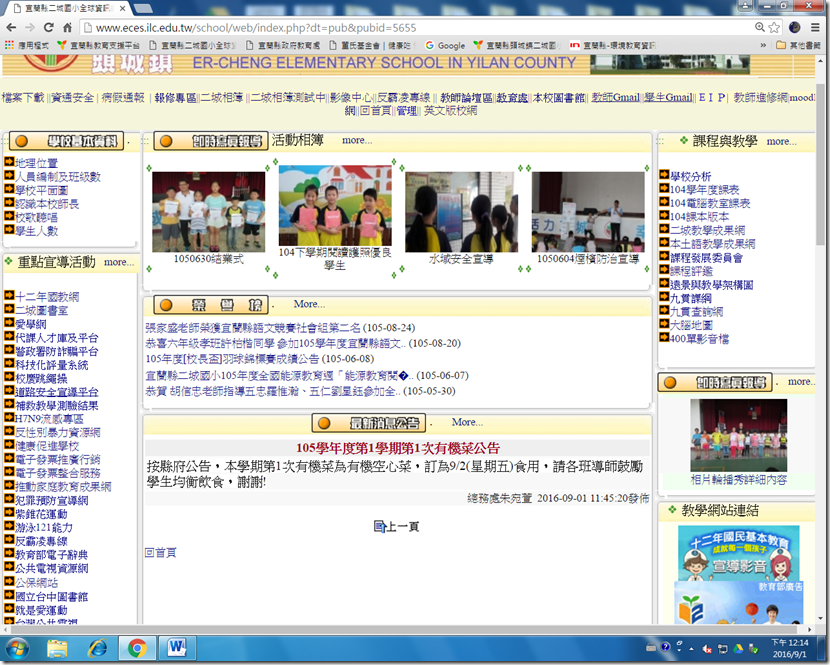Click the document icon beside 上一頁
Viewport: 830px width, 665px height.
tap(380, 526)
